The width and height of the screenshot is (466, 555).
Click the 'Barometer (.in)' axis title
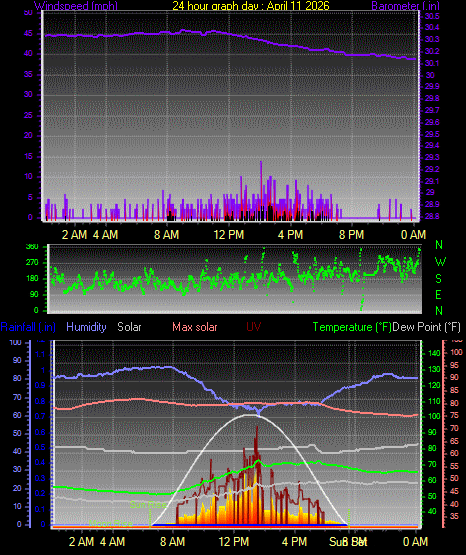pyautogui.click(x=405, y=6)
